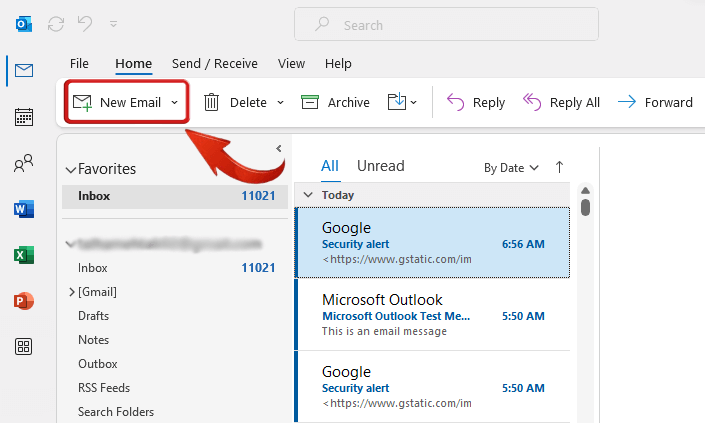Launch Excel from the sidebar
The width and height of the screenshot is (705, 423).
pyautogui.click(x=24, y=255)
